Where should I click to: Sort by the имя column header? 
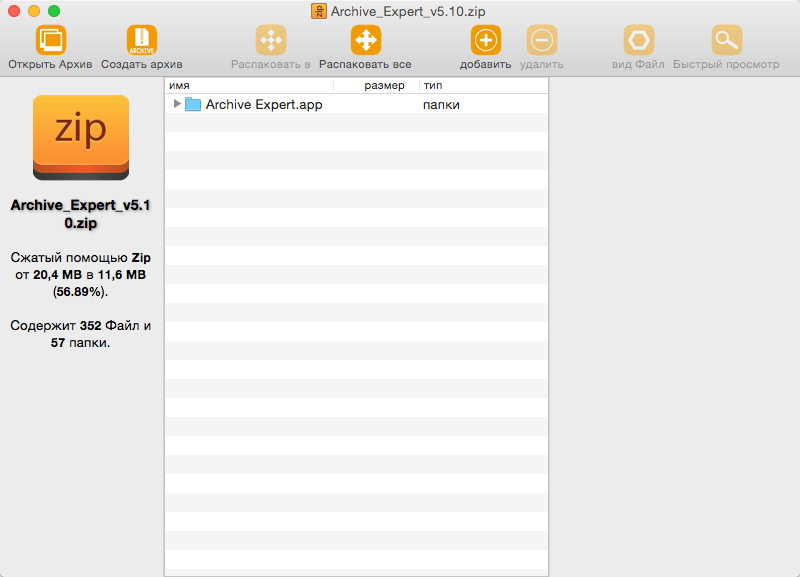click(x=249, y=85)
